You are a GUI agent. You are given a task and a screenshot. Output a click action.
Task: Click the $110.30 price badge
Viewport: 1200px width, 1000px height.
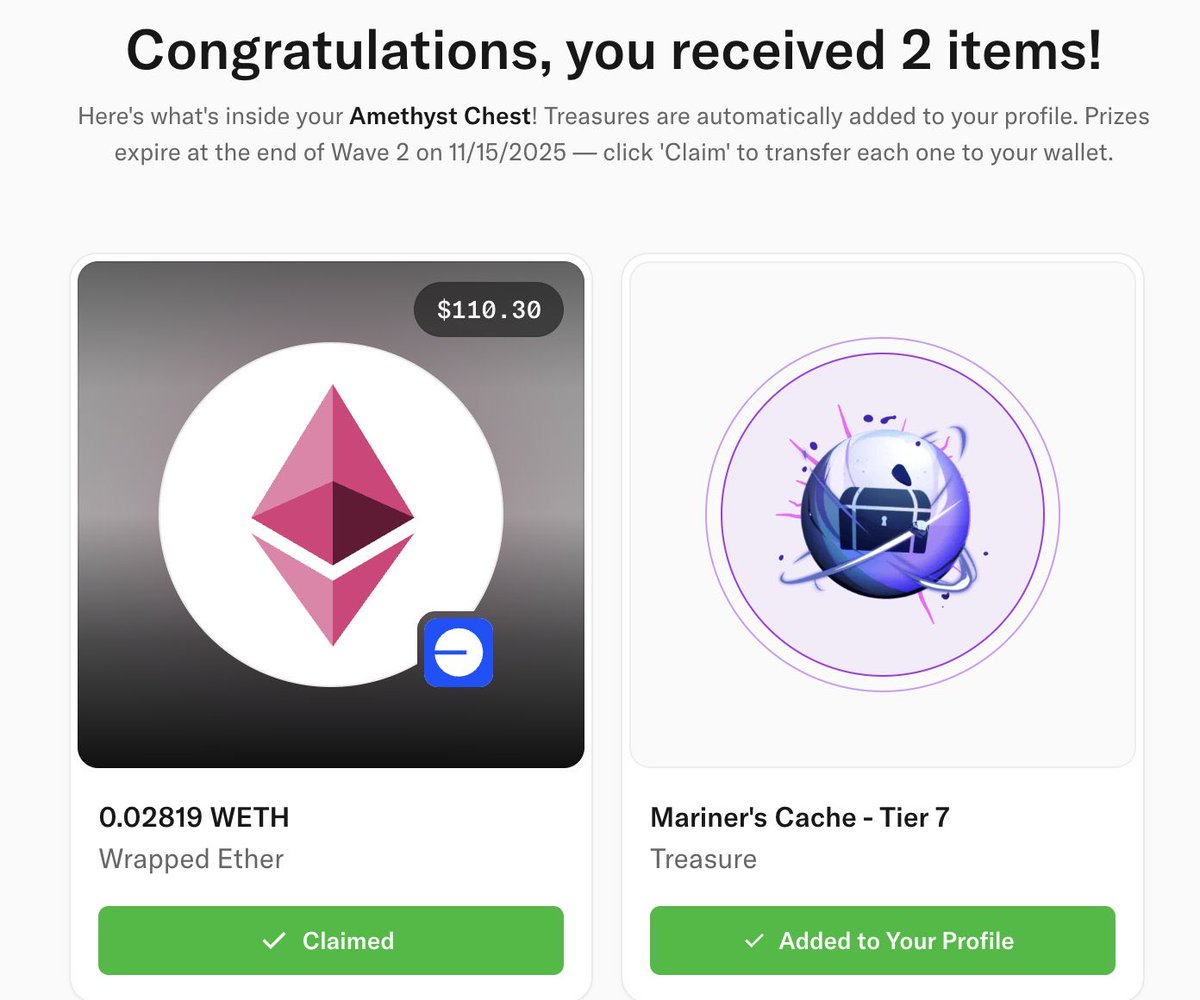pos(489,310)
